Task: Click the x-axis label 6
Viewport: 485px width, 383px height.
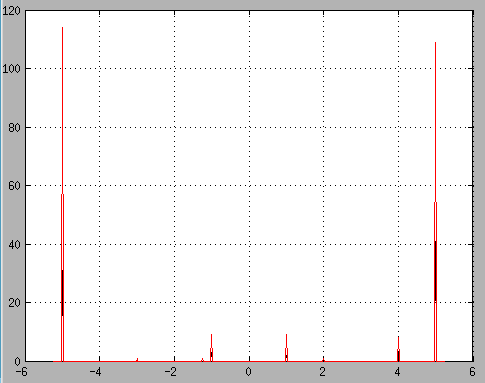Action: (472, 372)
